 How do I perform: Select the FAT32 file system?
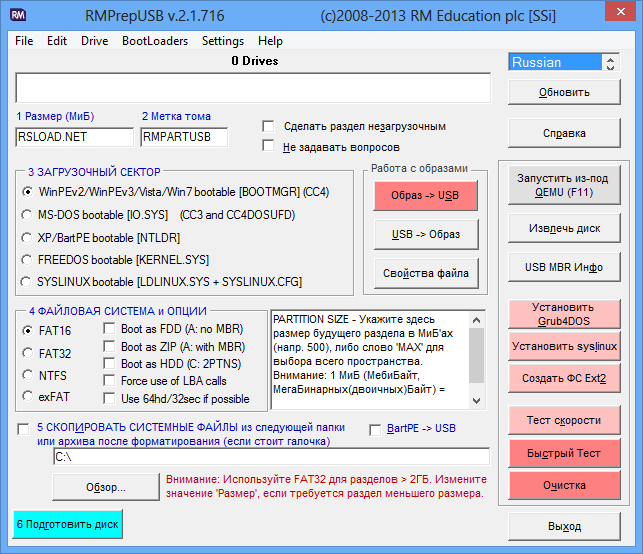[x=27, y=353]
